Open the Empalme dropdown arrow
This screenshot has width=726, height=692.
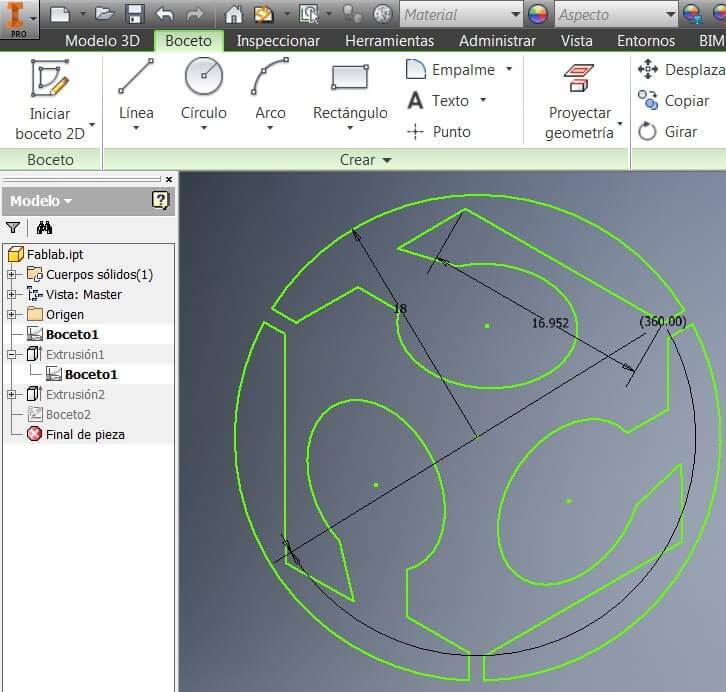coord(509,69)
